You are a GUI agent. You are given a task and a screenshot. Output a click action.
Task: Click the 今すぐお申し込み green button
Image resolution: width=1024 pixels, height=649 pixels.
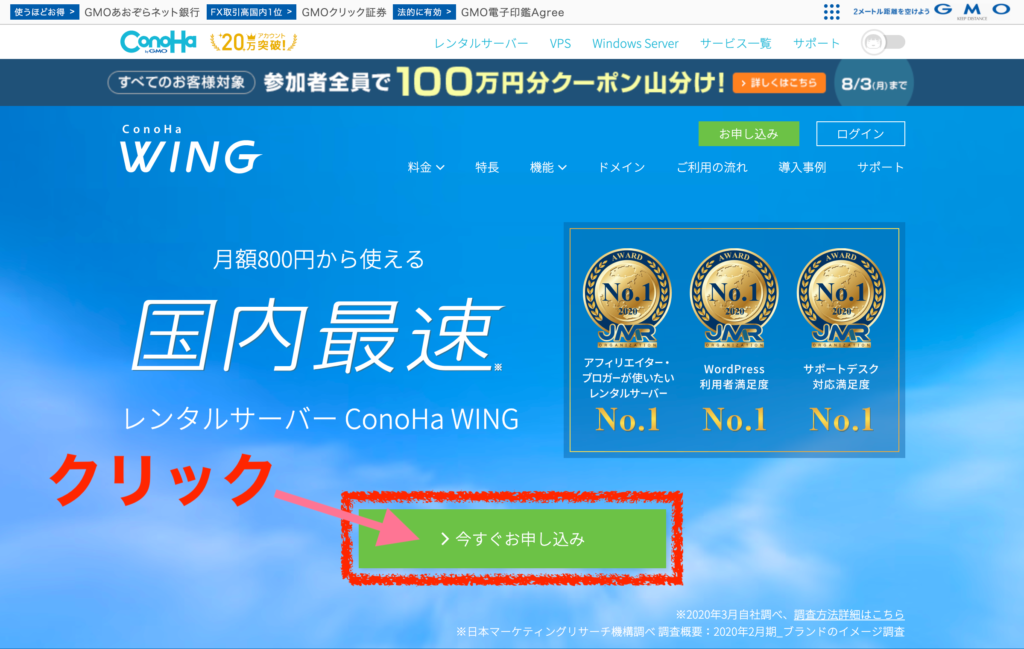[x=512, y=539]
